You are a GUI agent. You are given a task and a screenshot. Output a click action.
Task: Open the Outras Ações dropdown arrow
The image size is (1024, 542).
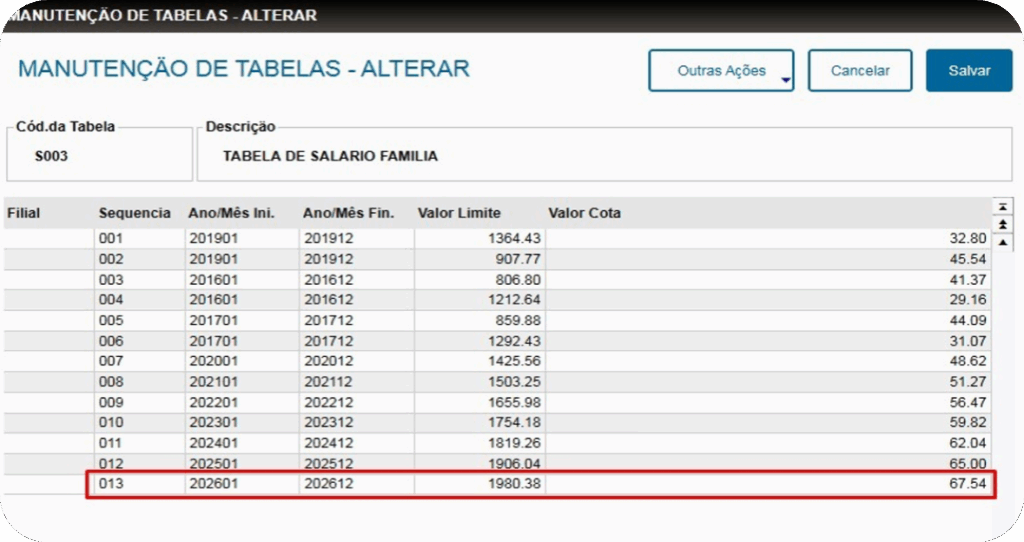[786, 80]
